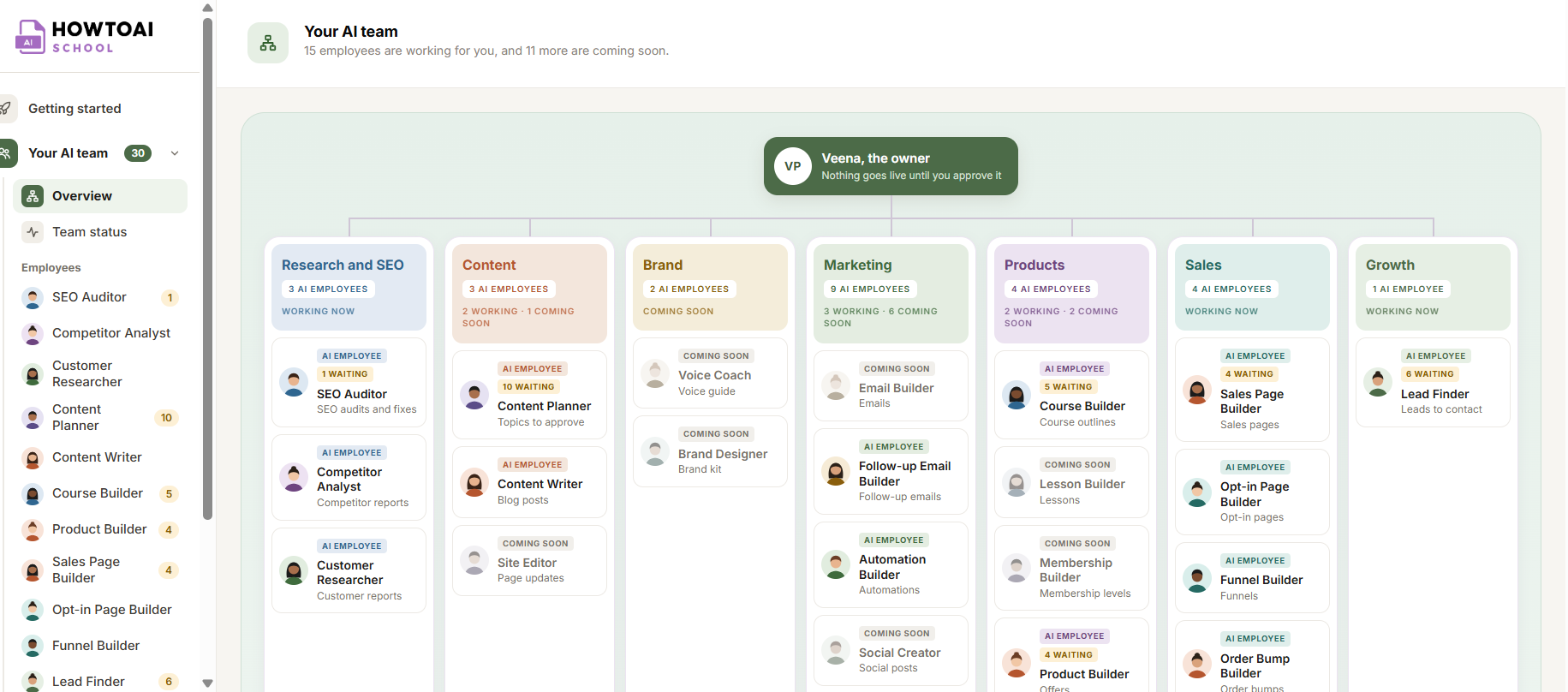The height and width of the screenshot is (692, 1568).
Task: Click the Team status pulse icon
Action: point(32,232)
